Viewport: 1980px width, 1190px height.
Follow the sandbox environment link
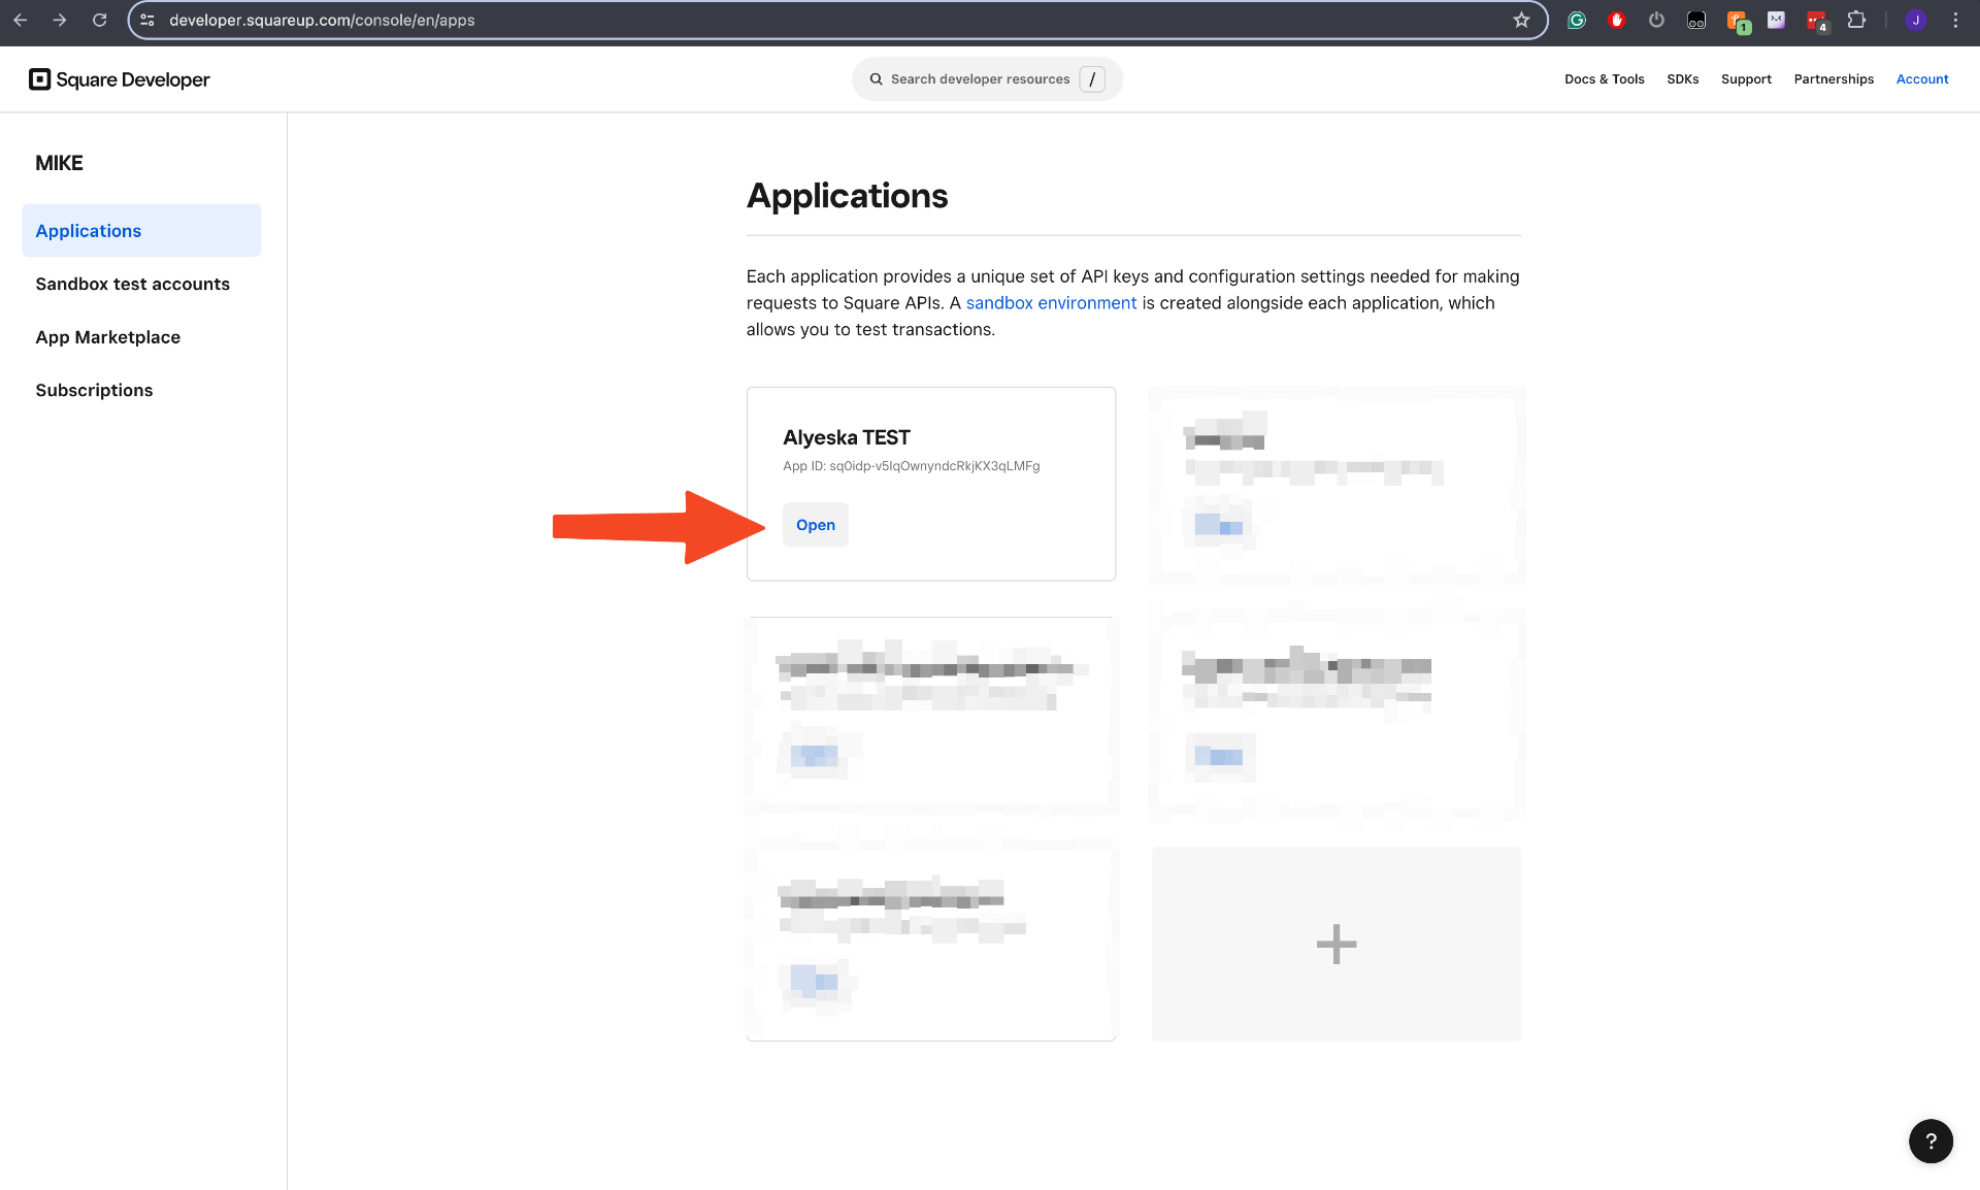click(1050, 303)
